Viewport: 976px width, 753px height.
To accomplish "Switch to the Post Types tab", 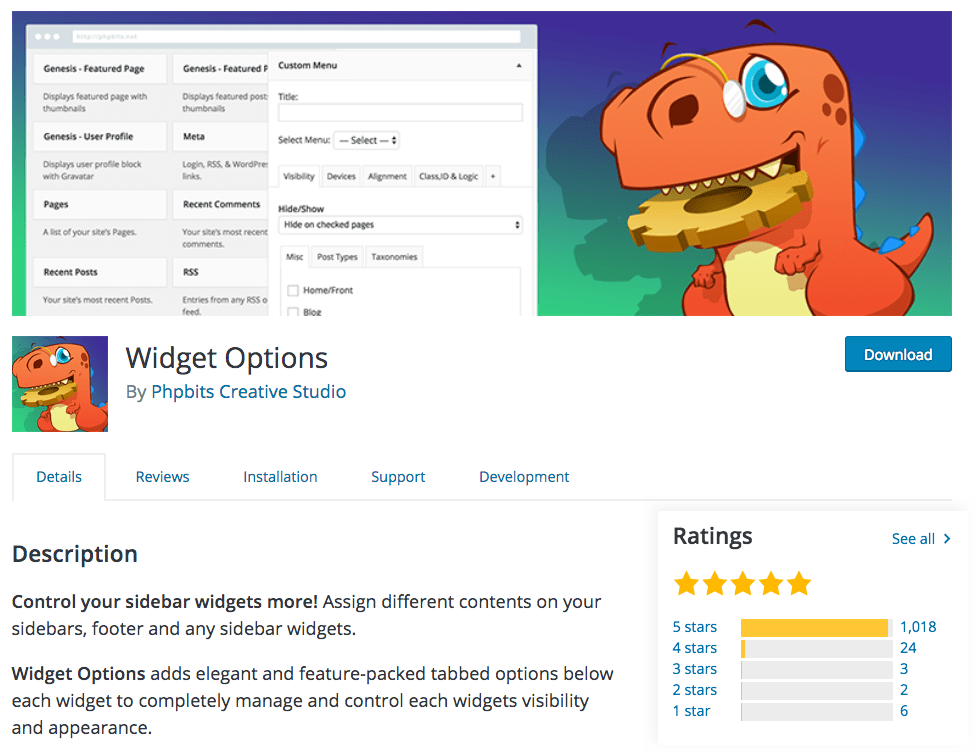I will pos(336,256).
